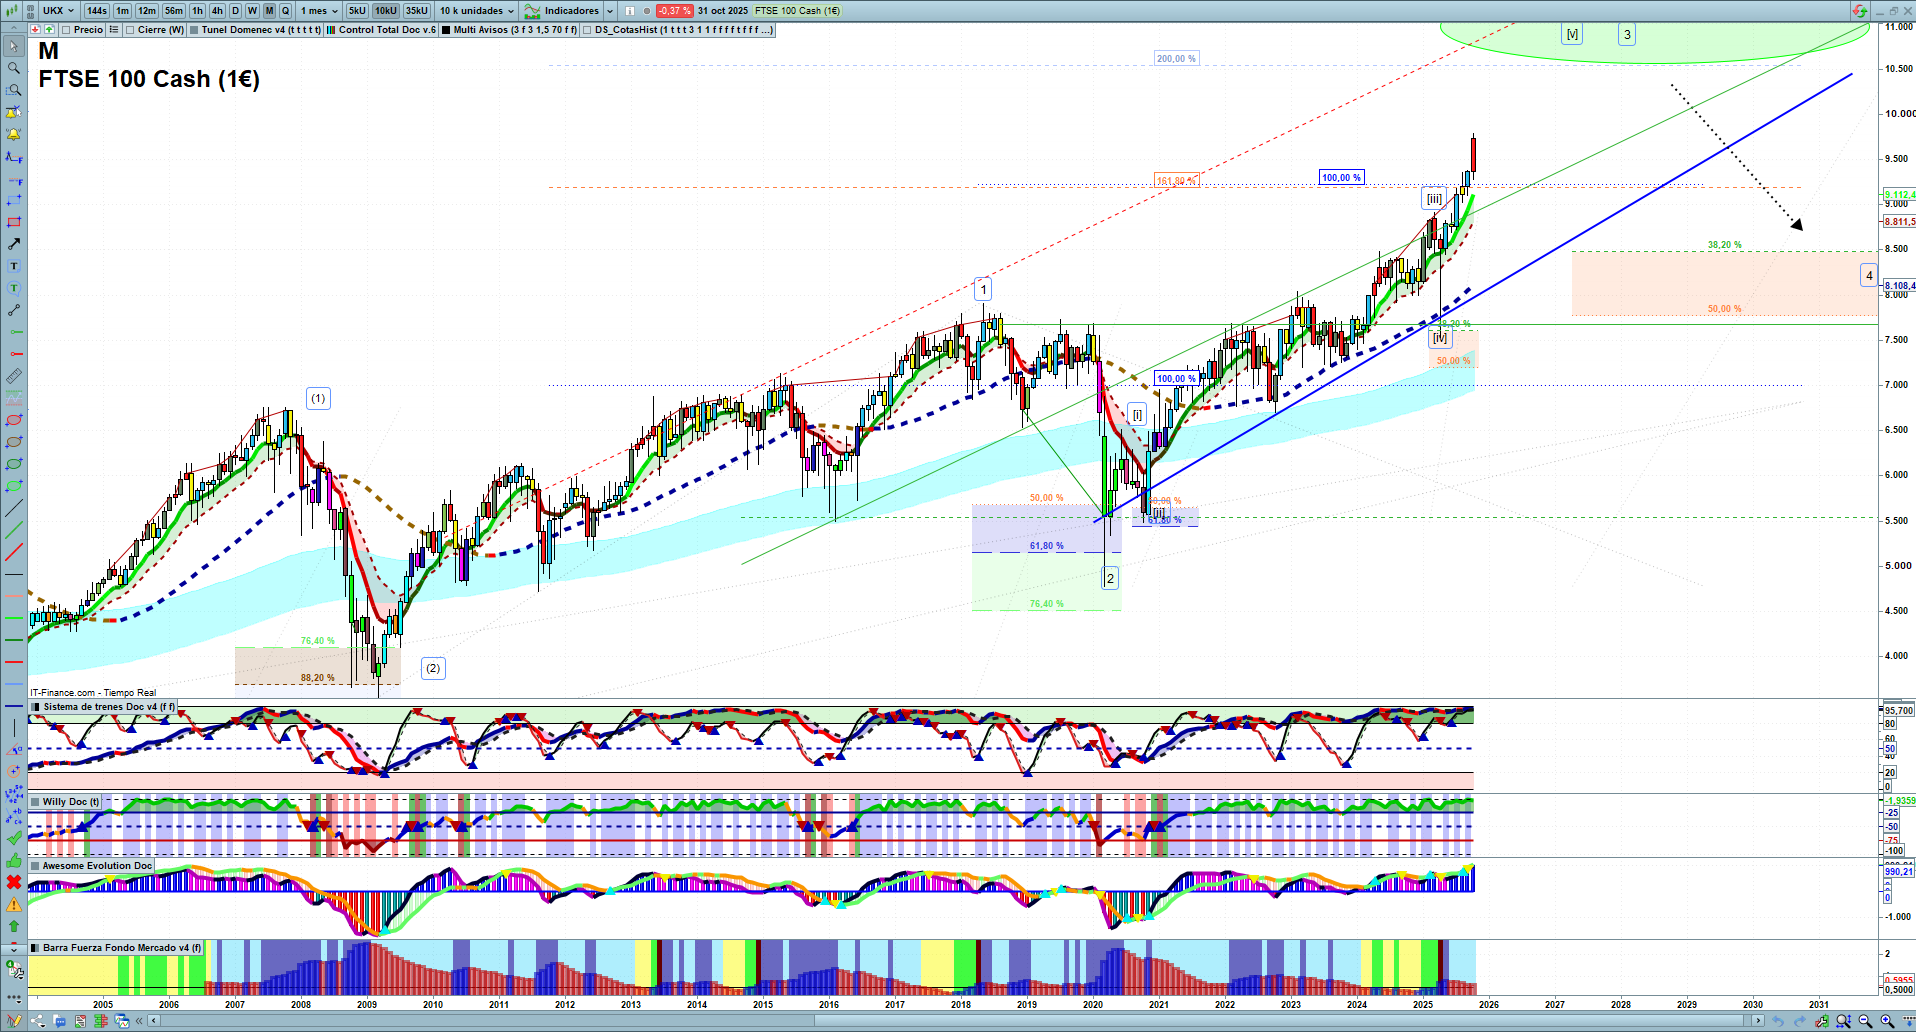Toggle Sistema de trenes Doc v4 panel marker

pos(35,707)
